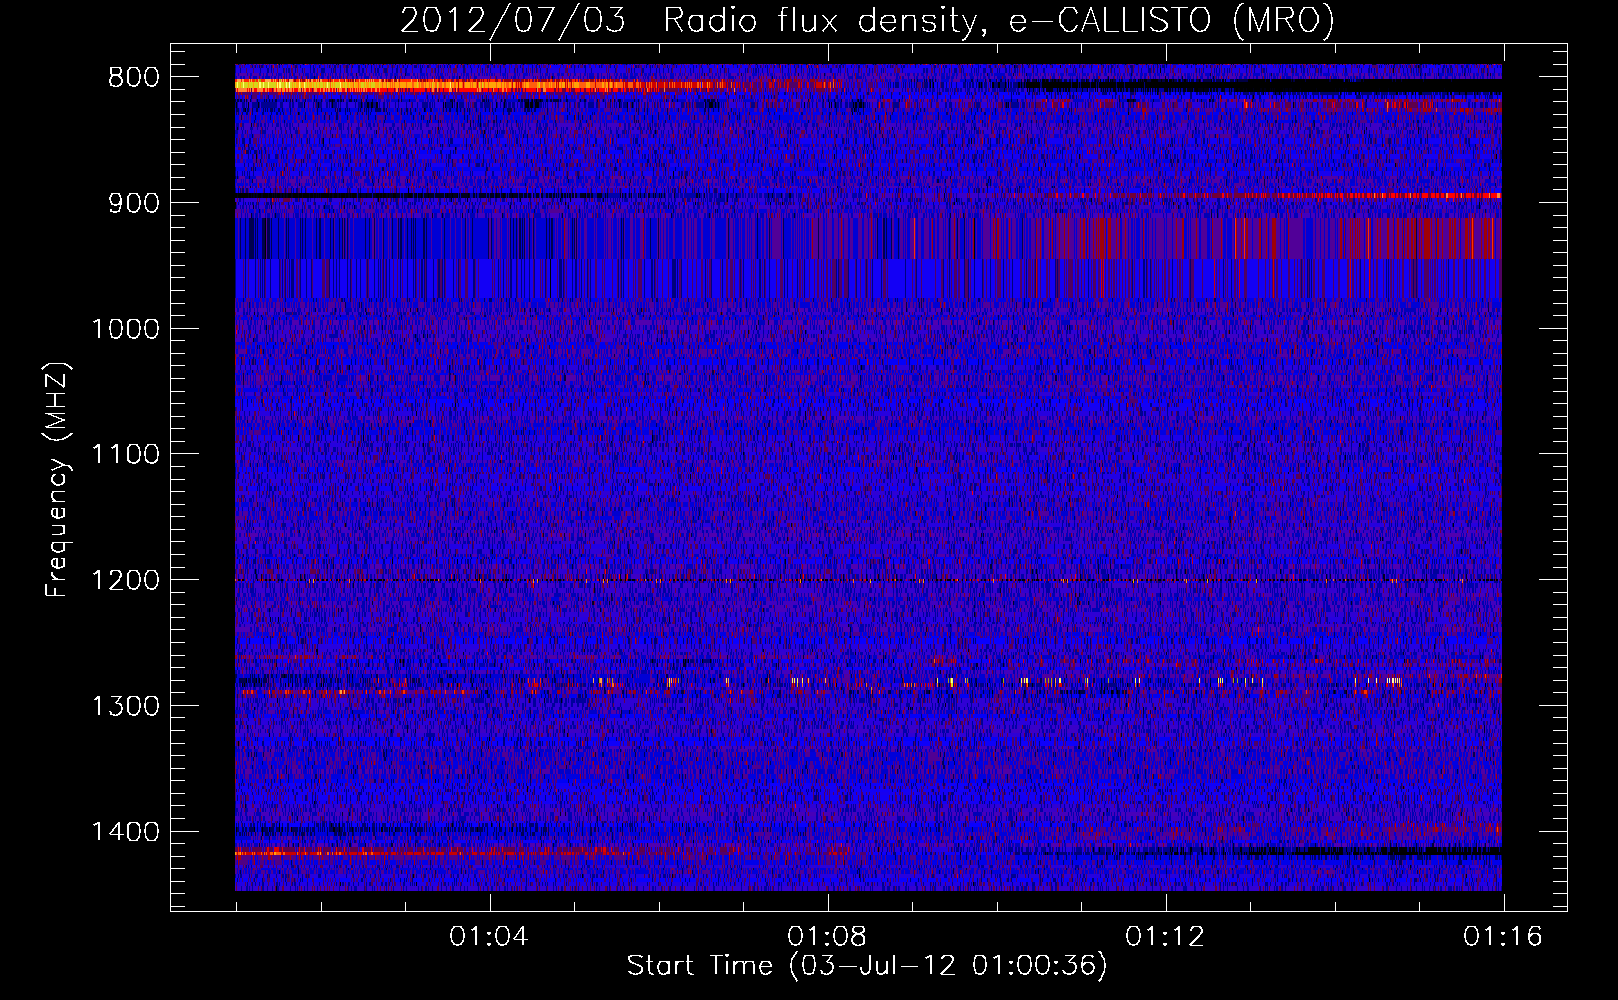Click the plot title '2012/07/03 Radio flux density'
This screenshot has width=1618, height=1000.
pos(867,20)
